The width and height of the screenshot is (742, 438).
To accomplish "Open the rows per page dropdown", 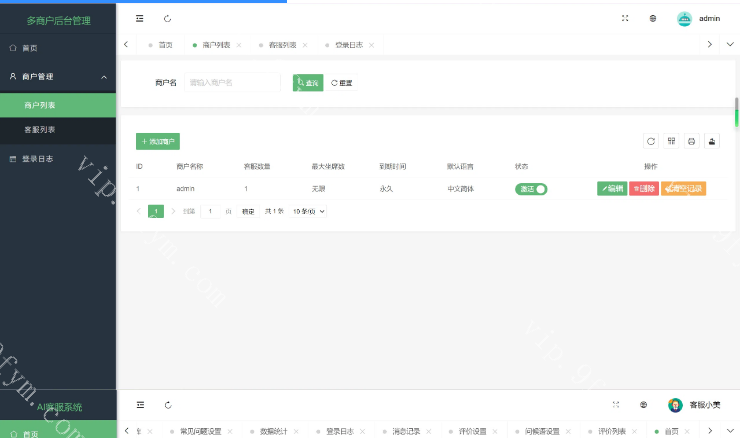I will click(x=309, y=211).
